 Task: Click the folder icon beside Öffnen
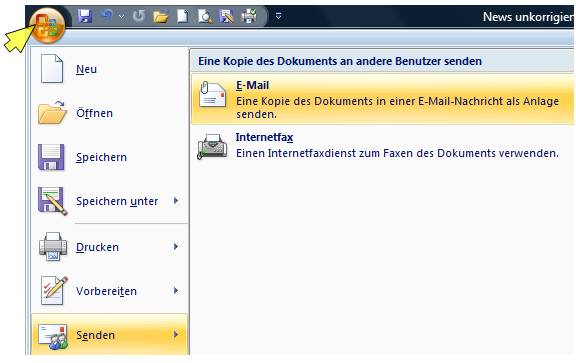click(x=53, y=112)
